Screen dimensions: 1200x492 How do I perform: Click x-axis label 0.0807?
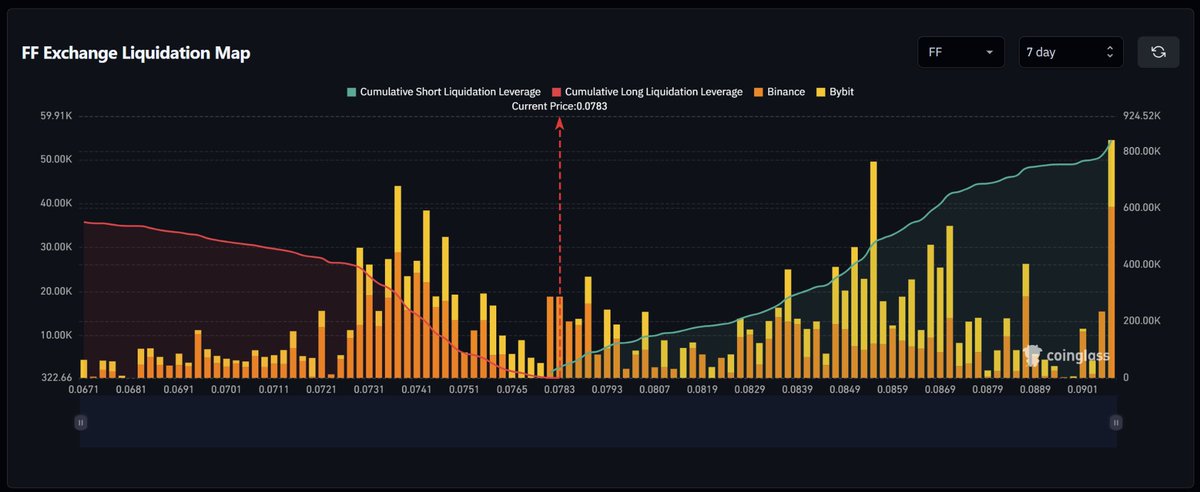pos(656,388)
